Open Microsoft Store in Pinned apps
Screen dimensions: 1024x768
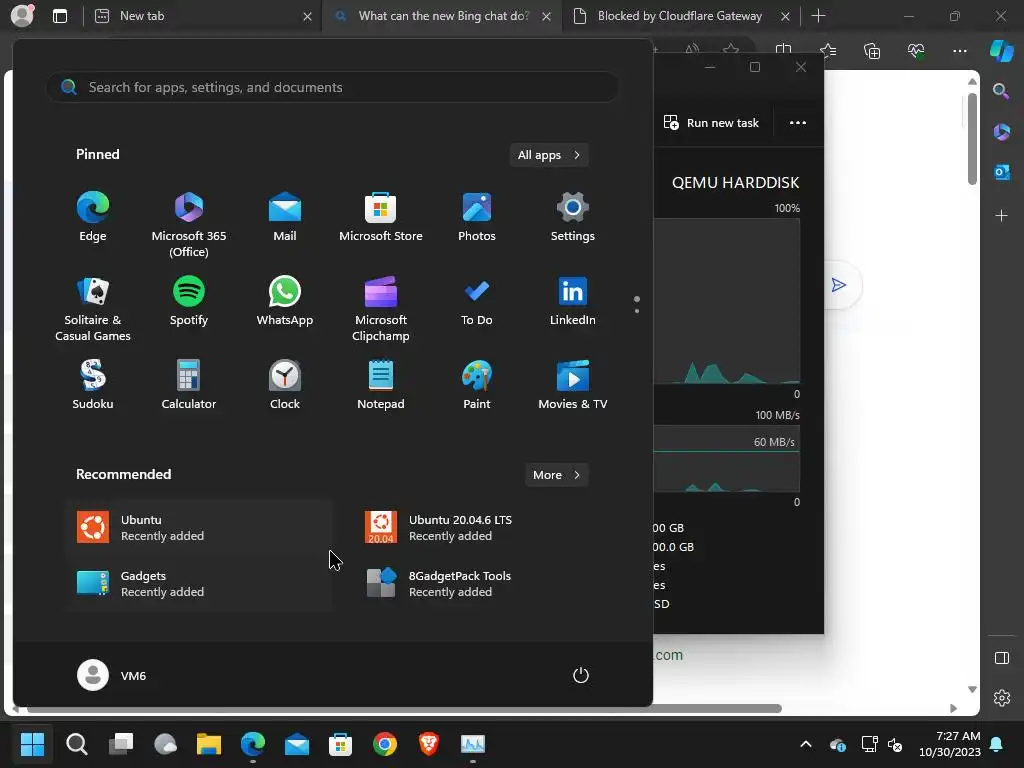381,217
